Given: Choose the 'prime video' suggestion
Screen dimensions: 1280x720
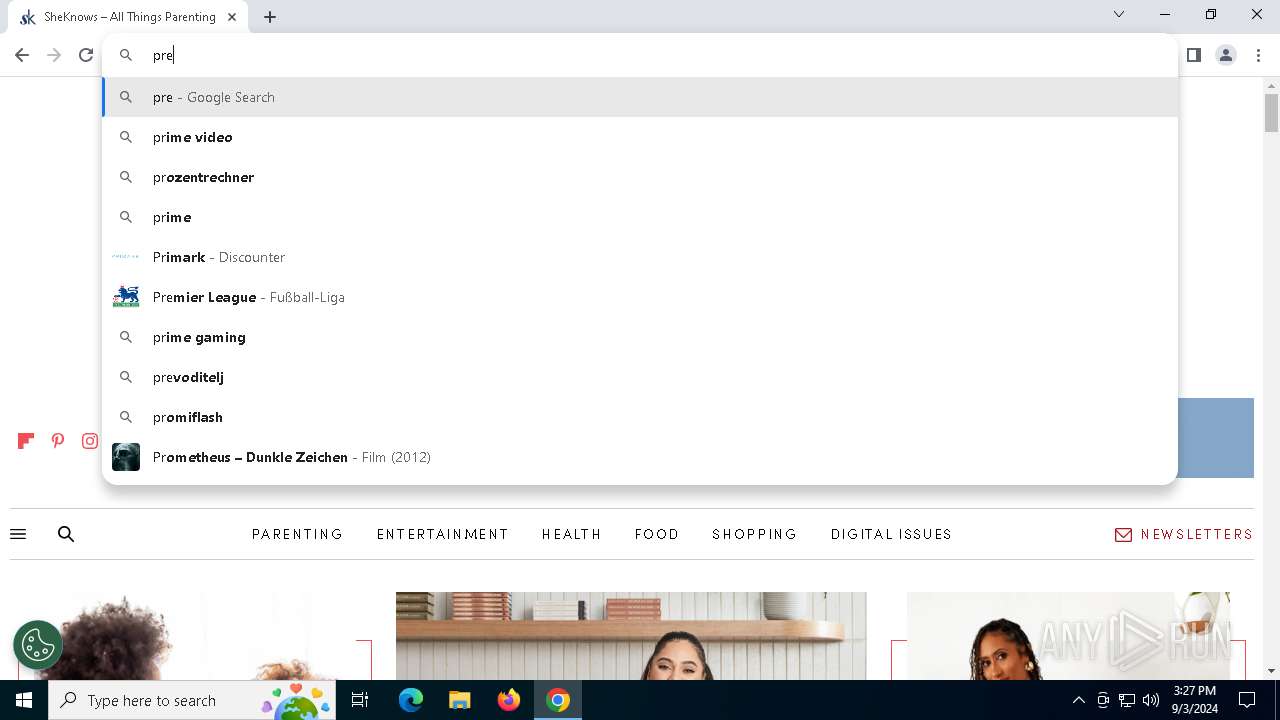Looking at the screenshot, I should point(640,137).
